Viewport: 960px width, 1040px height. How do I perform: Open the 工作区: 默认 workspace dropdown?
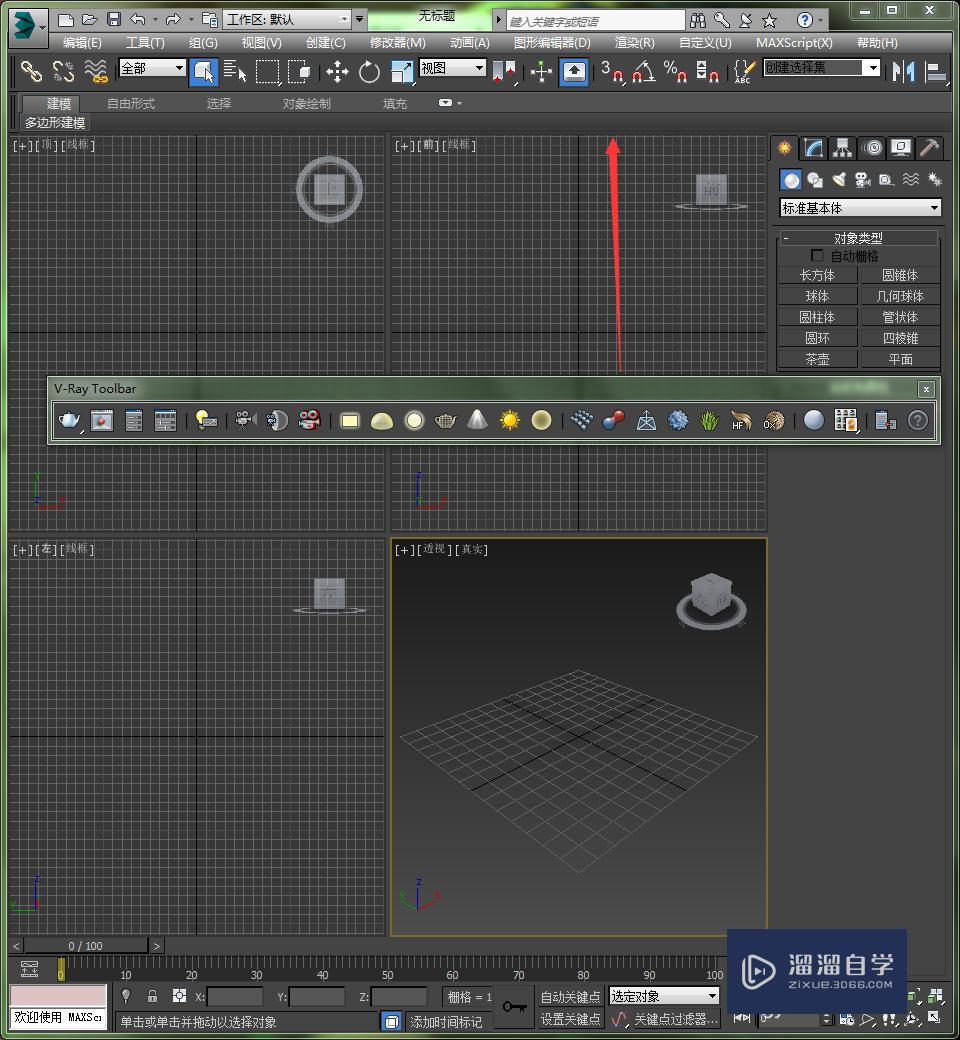coord(287,19)
